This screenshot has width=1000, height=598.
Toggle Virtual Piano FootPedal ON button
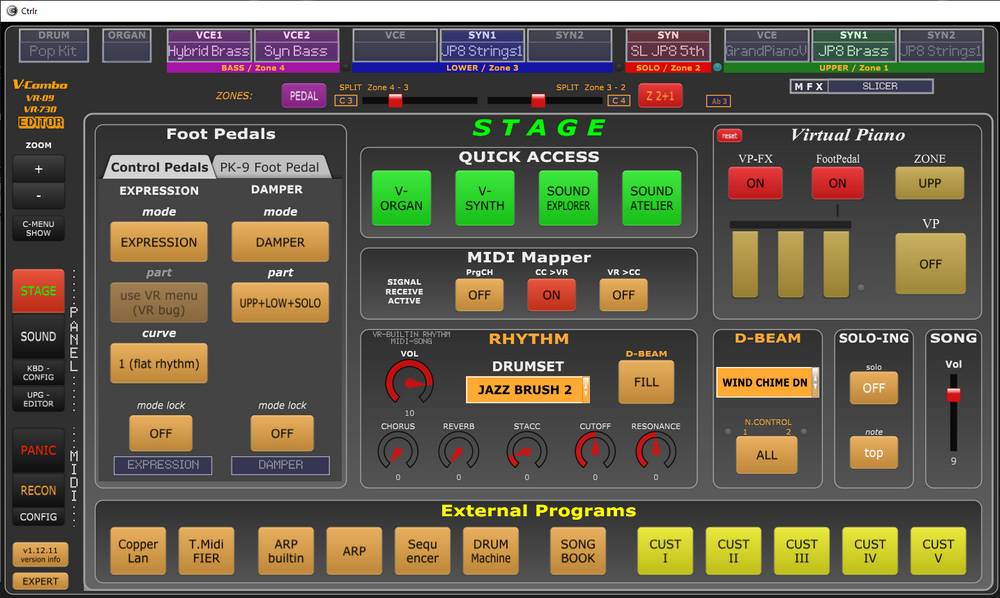(837, 183)
